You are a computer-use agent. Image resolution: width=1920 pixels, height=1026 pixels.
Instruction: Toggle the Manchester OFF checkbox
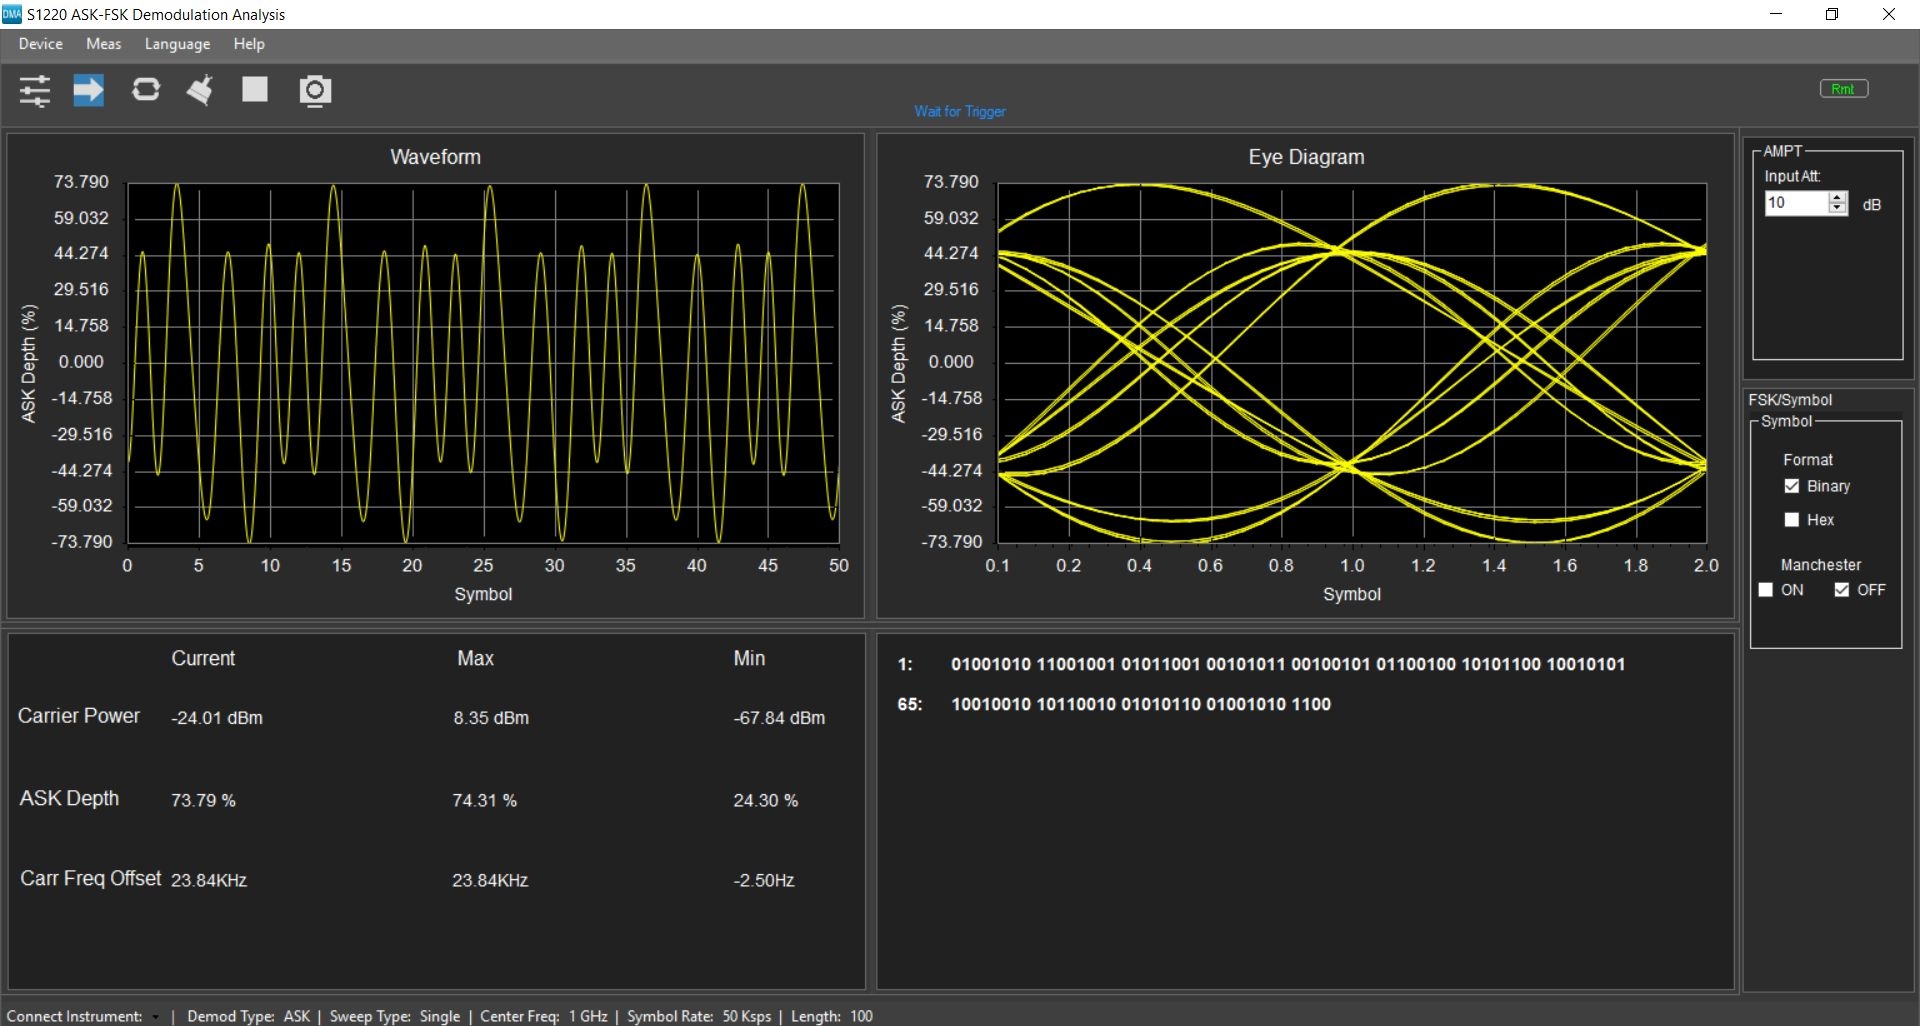1842,590
